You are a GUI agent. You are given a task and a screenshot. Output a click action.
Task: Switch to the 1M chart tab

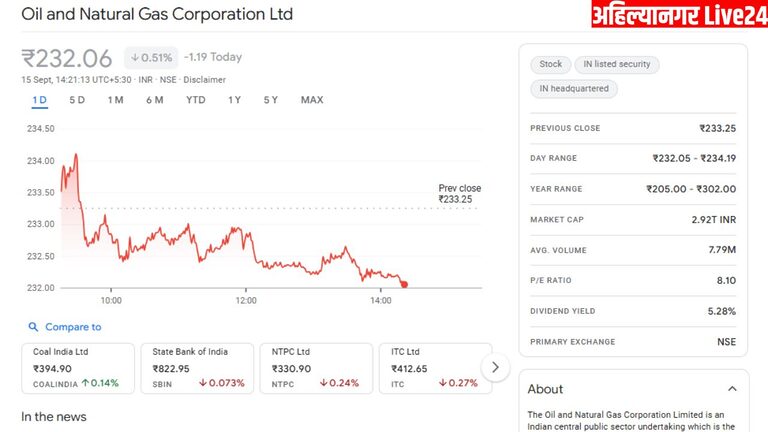116,100
